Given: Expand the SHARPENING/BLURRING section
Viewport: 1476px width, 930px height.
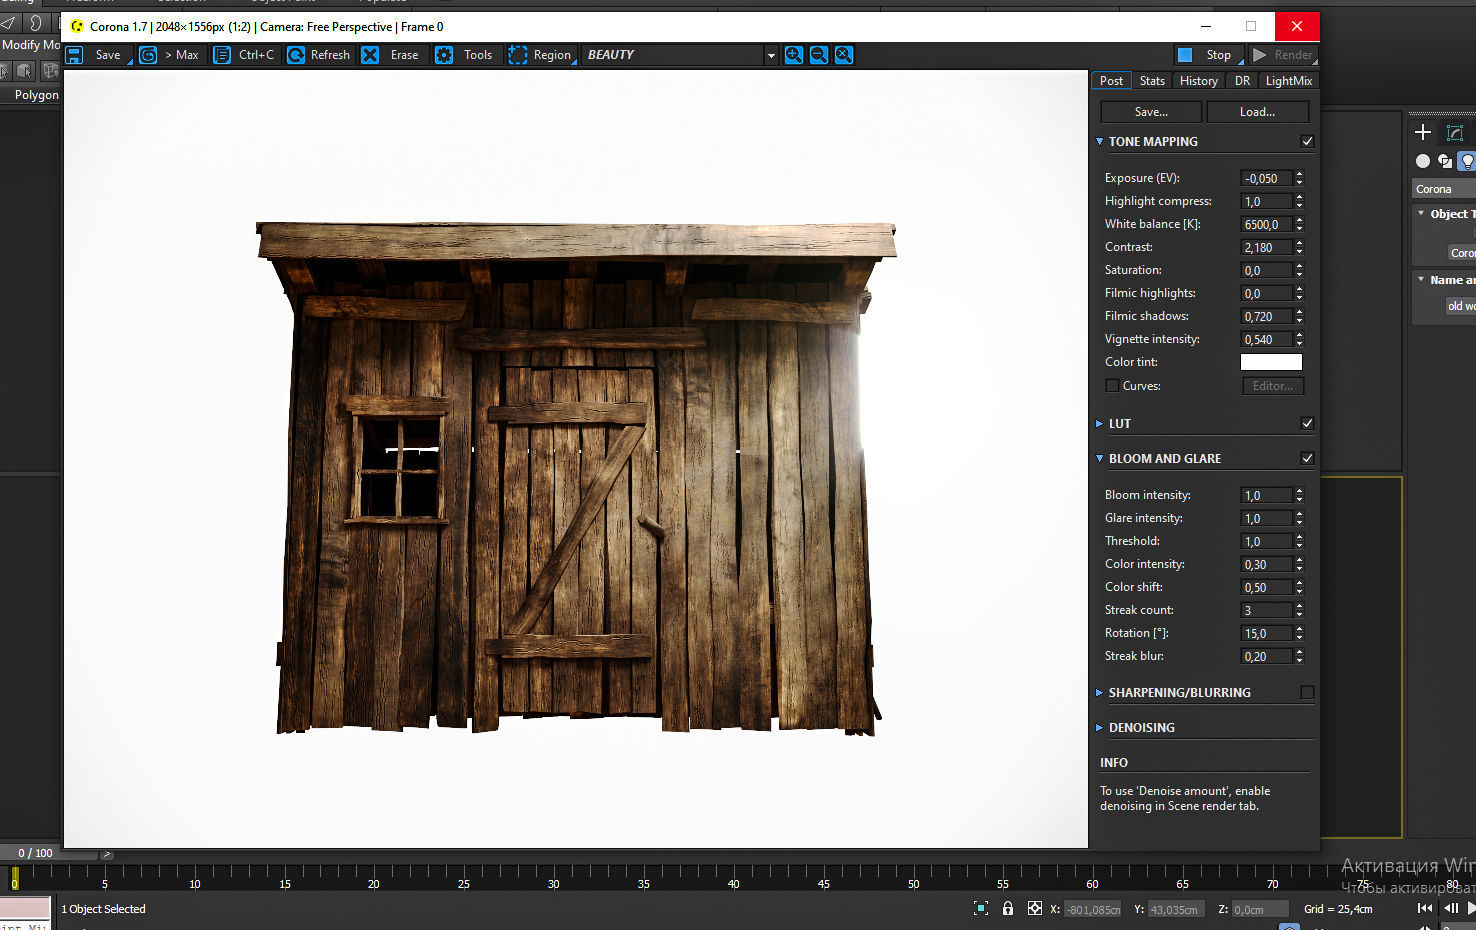Looking at the screenshot, I should [x=1100, y=693].
